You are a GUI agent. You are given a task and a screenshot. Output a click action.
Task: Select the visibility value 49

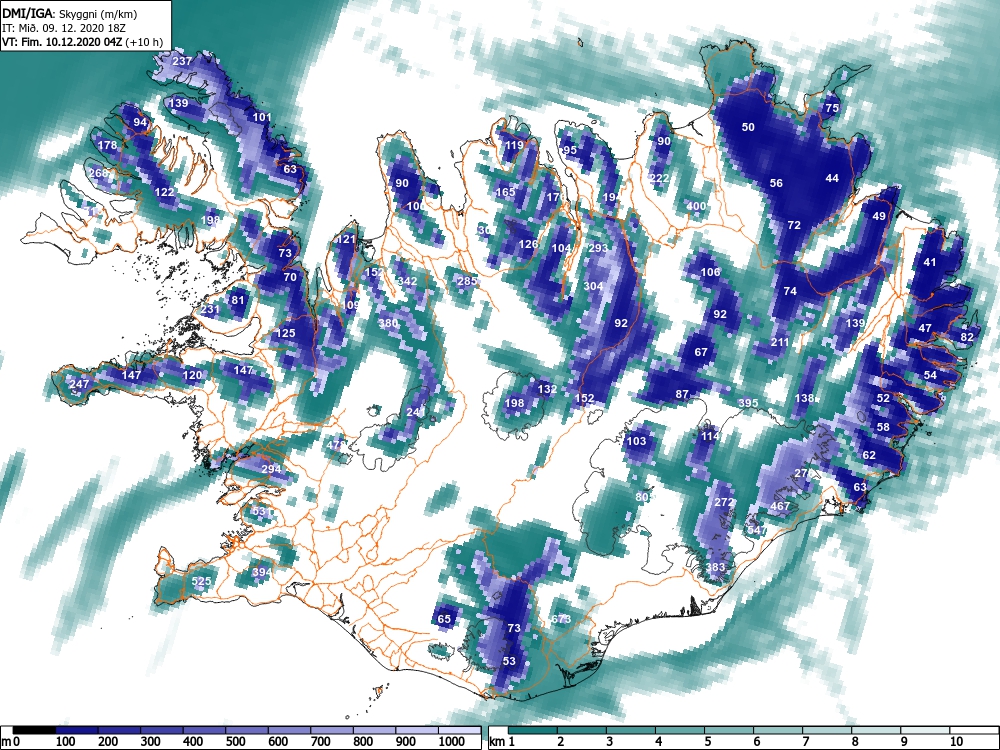879,216
